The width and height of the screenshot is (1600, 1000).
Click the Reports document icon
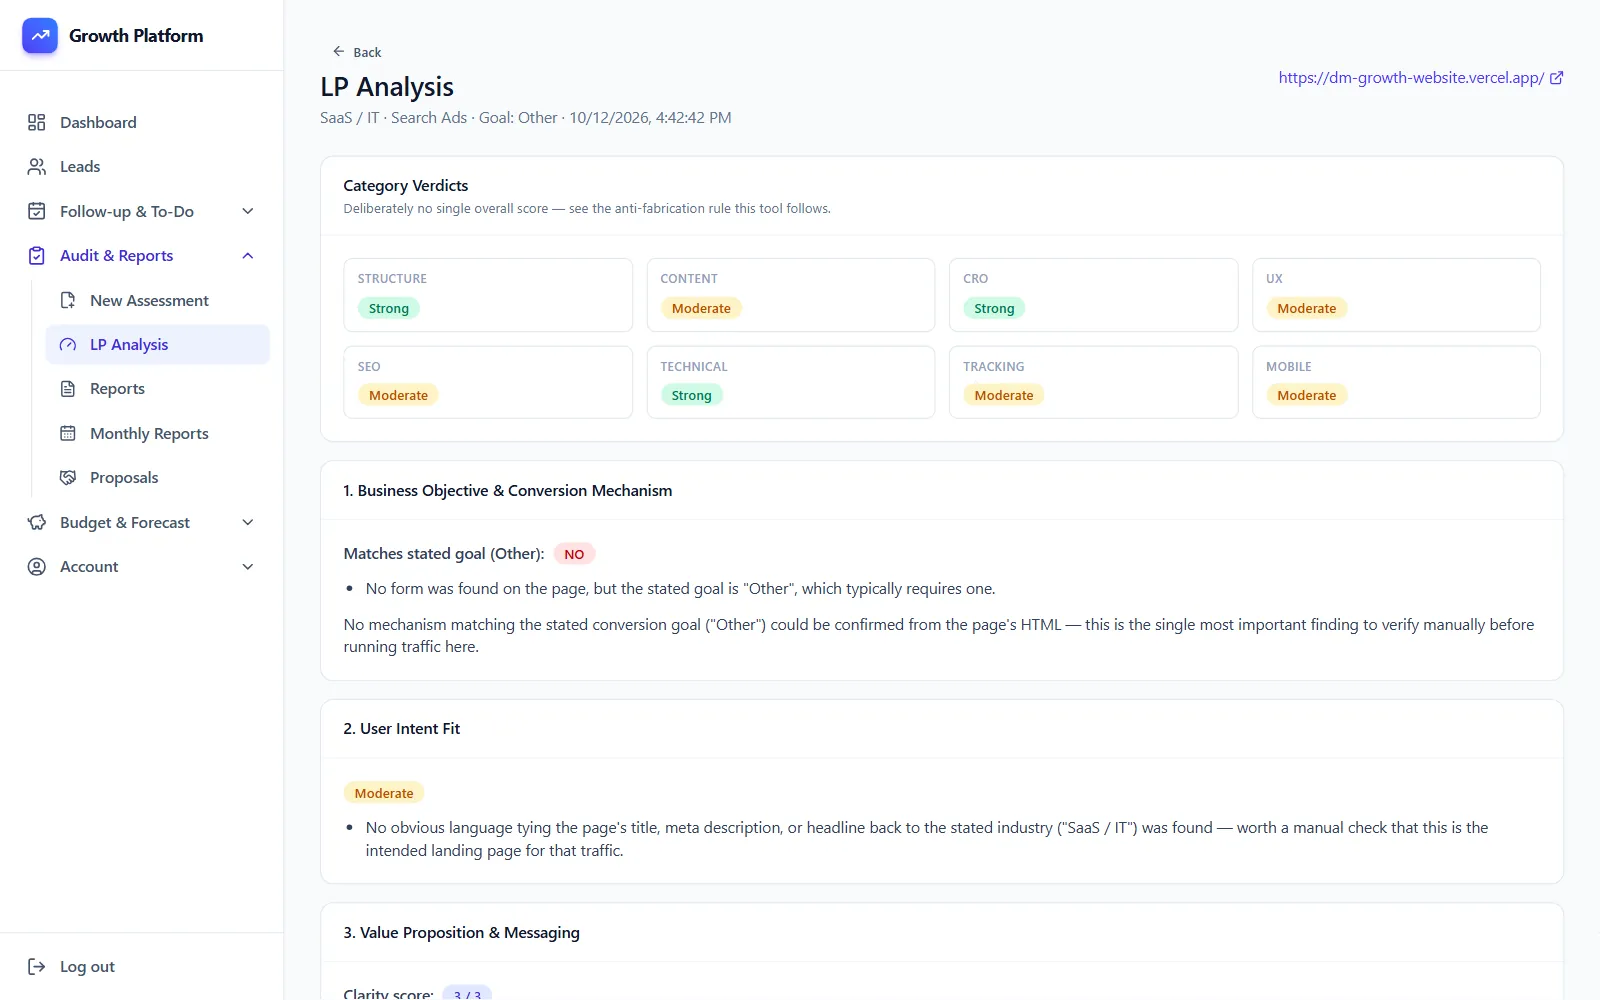(68, 389)
